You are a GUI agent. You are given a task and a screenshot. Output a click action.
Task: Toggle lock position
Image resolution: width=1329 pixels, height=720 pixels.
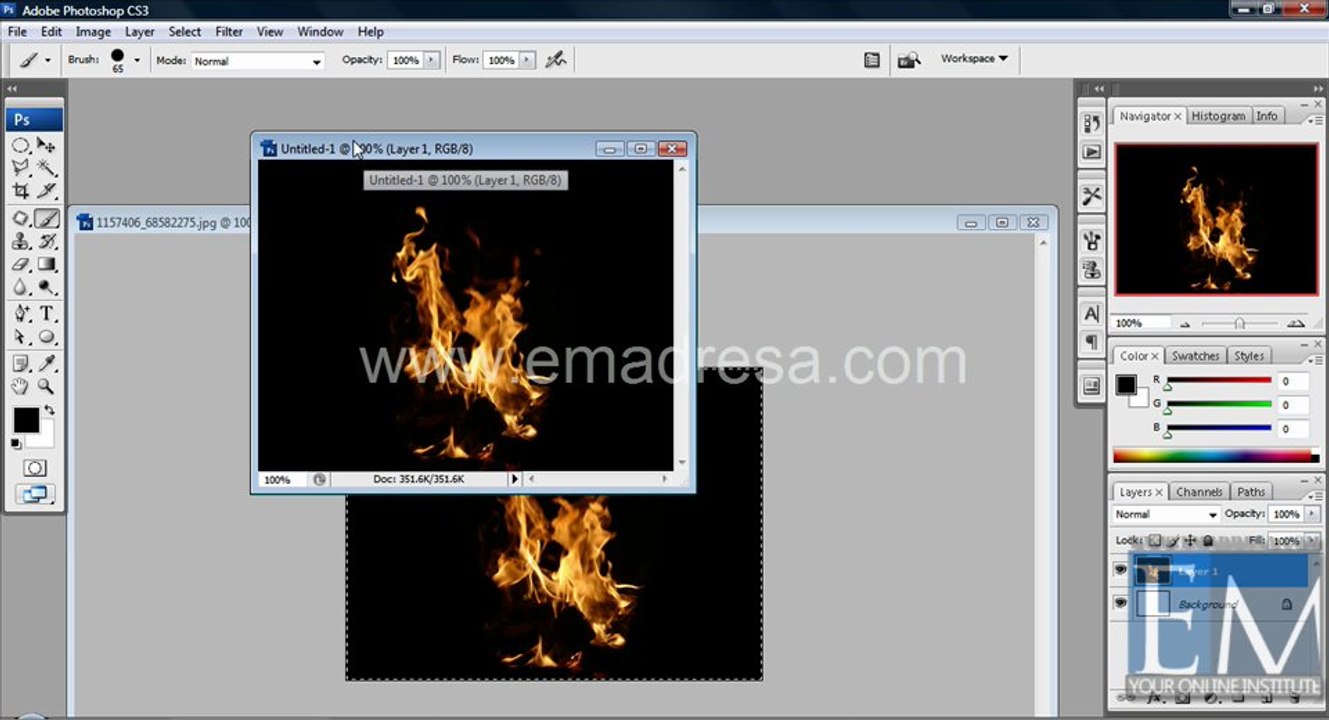tap(1190, 540)
